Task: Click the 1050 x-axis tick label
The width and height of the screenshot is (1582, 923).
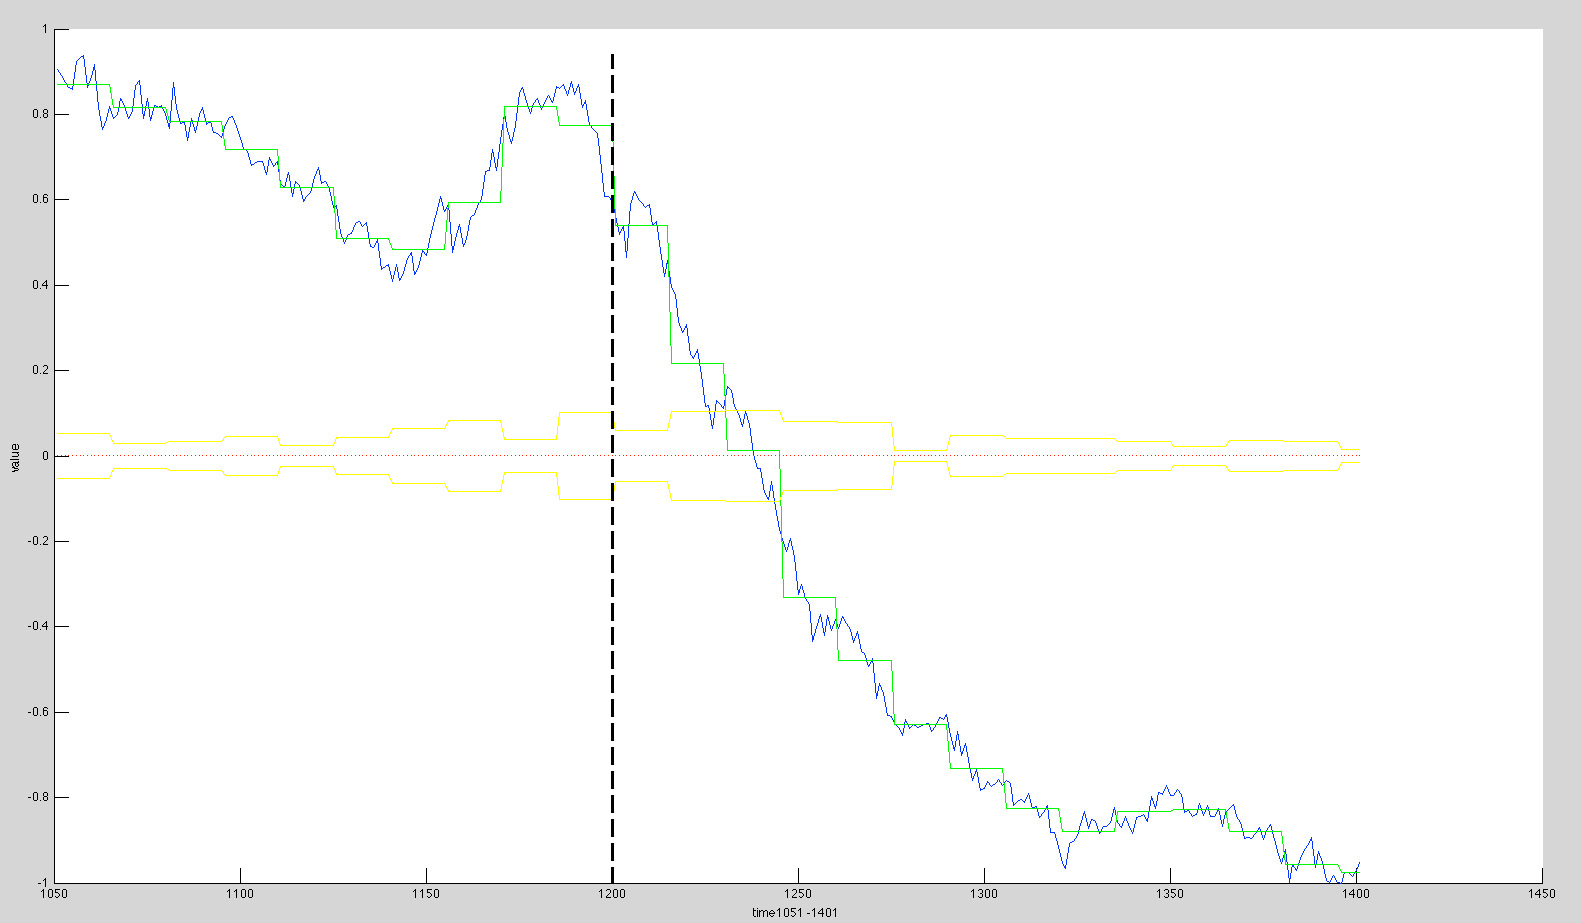Action: click(54, 894)
